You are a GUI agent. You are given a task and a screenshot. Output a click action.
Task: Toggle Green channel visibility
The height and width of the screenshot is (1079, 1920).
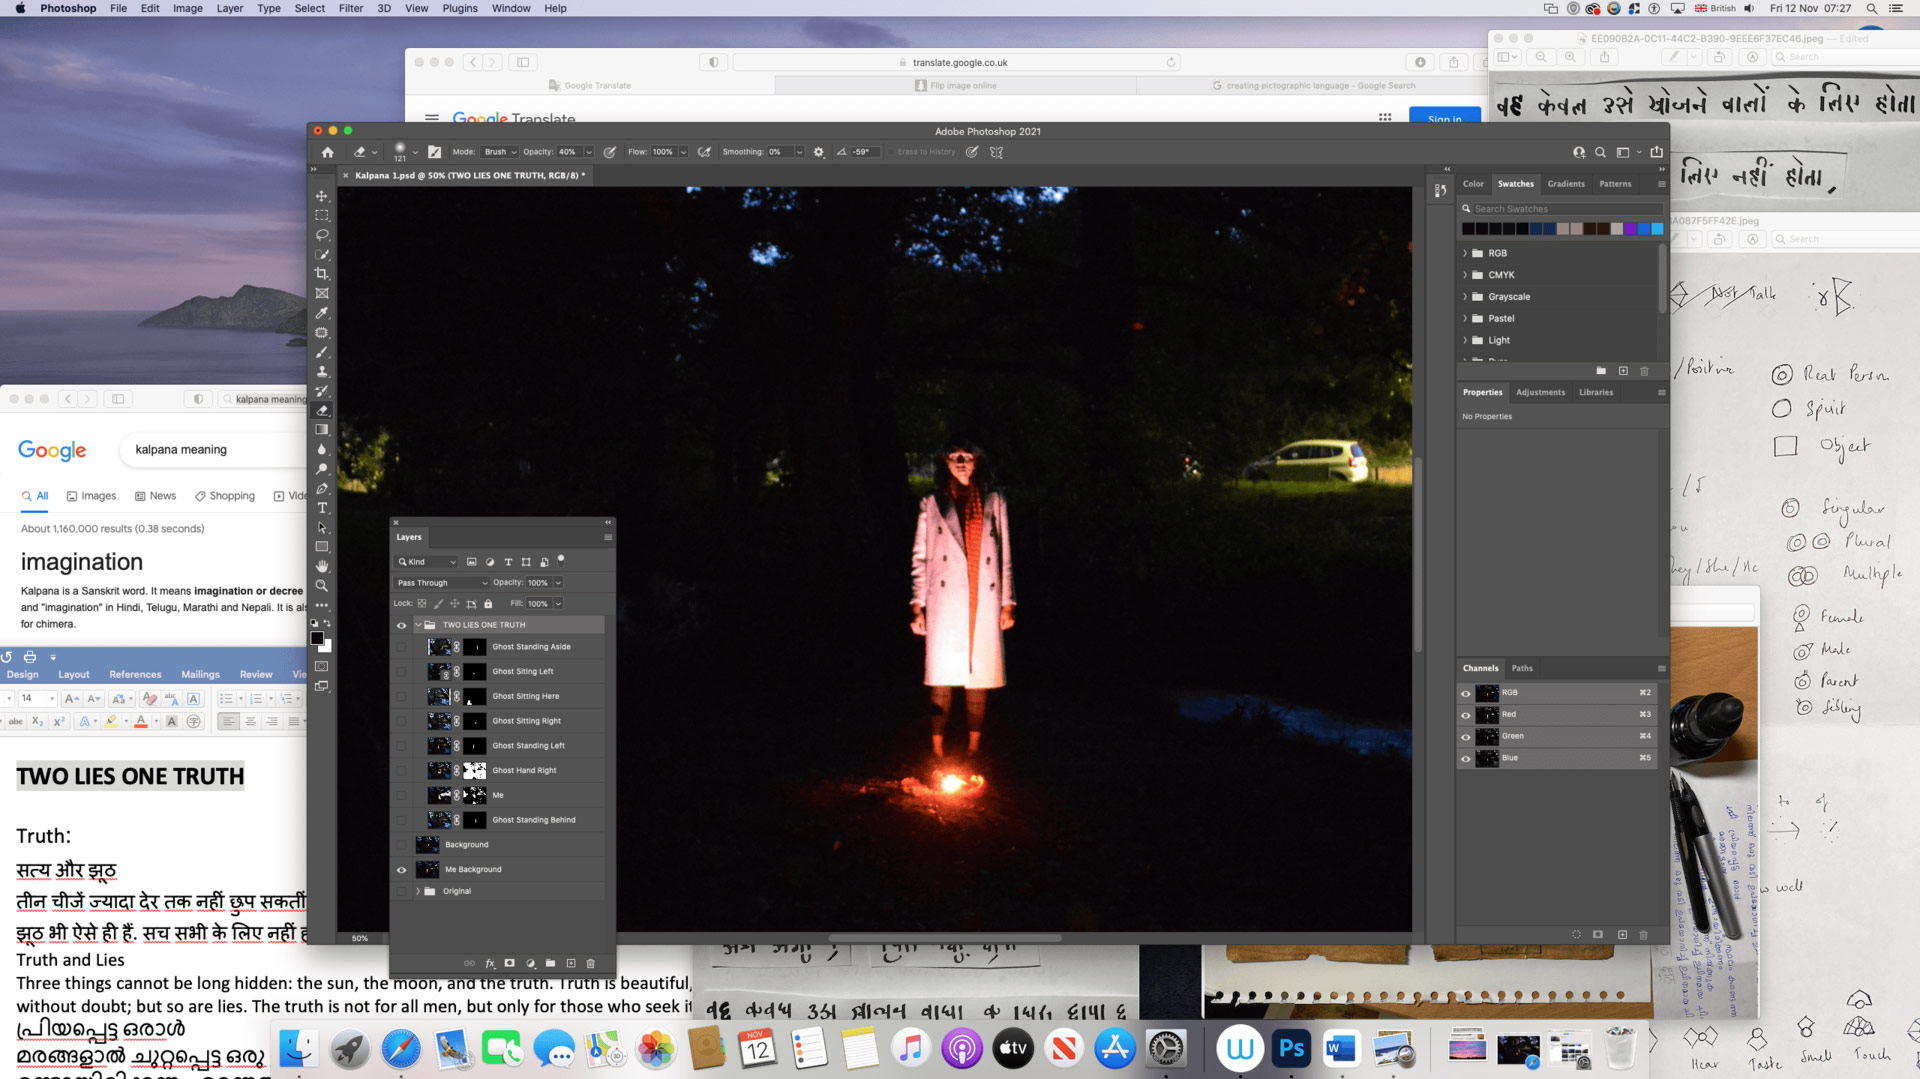(x=1466, y=737)
